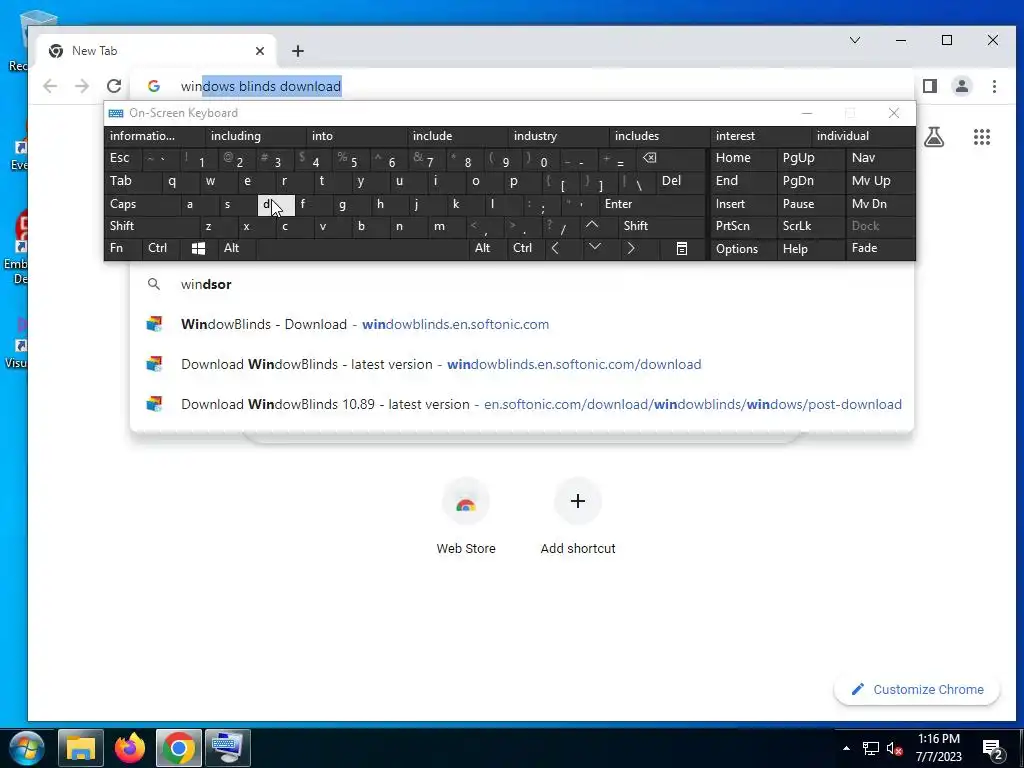Click the Enter key
1024x768 pixels.
tap(652, 204)
